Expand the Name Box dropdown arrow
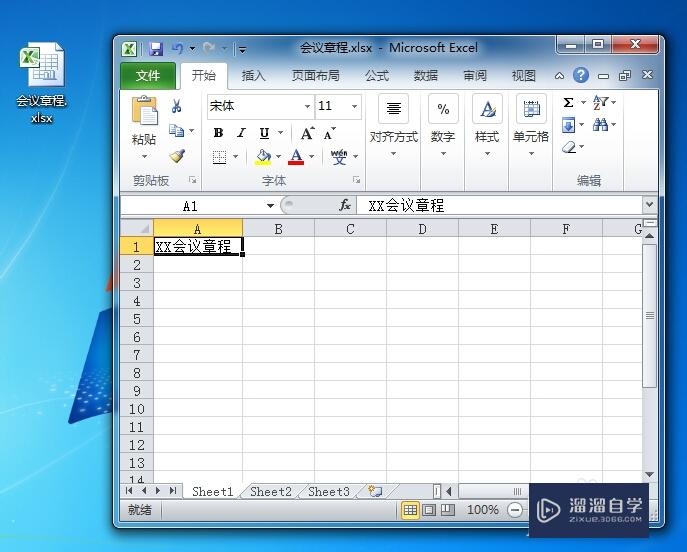The width and height of the screenshot is (687, 552). pyautogui.click(x=270, y=205)
